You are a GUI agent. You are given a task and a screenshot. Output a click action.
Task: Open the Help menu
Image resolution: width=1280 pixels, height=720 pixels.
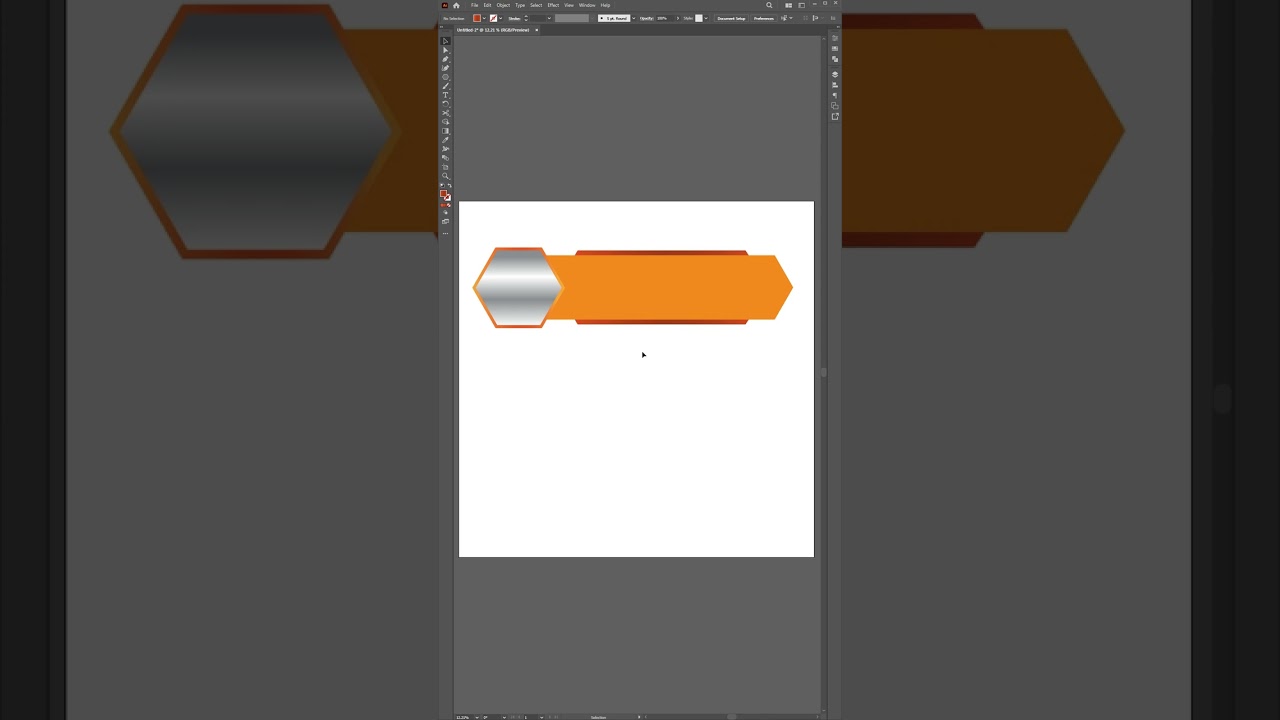[605, 5]
